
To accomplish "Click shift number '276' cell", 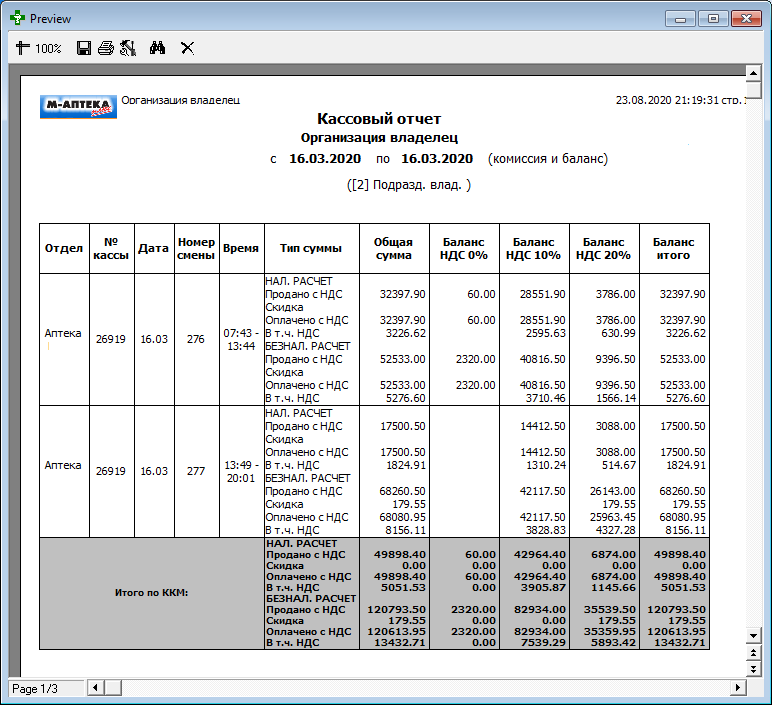I will [x=195, y=339].
